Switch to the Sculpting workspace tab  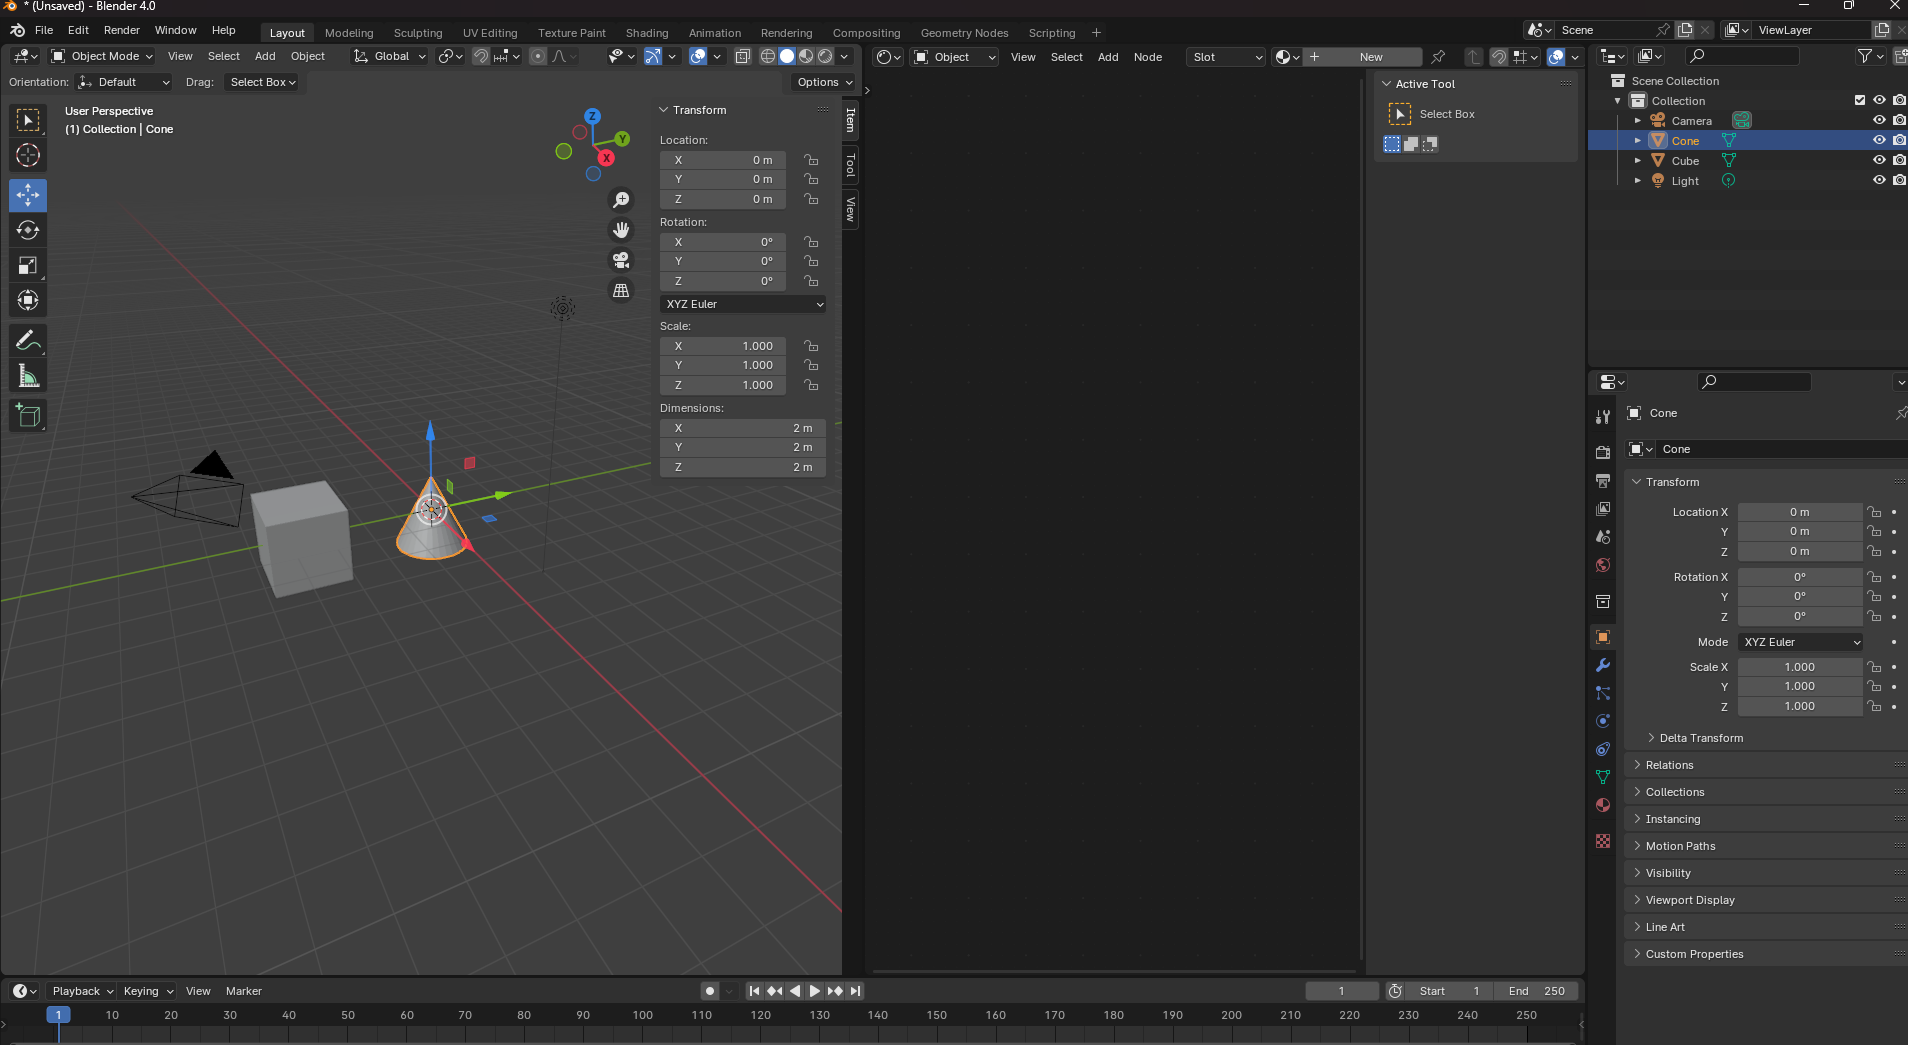tap(417, 33)
